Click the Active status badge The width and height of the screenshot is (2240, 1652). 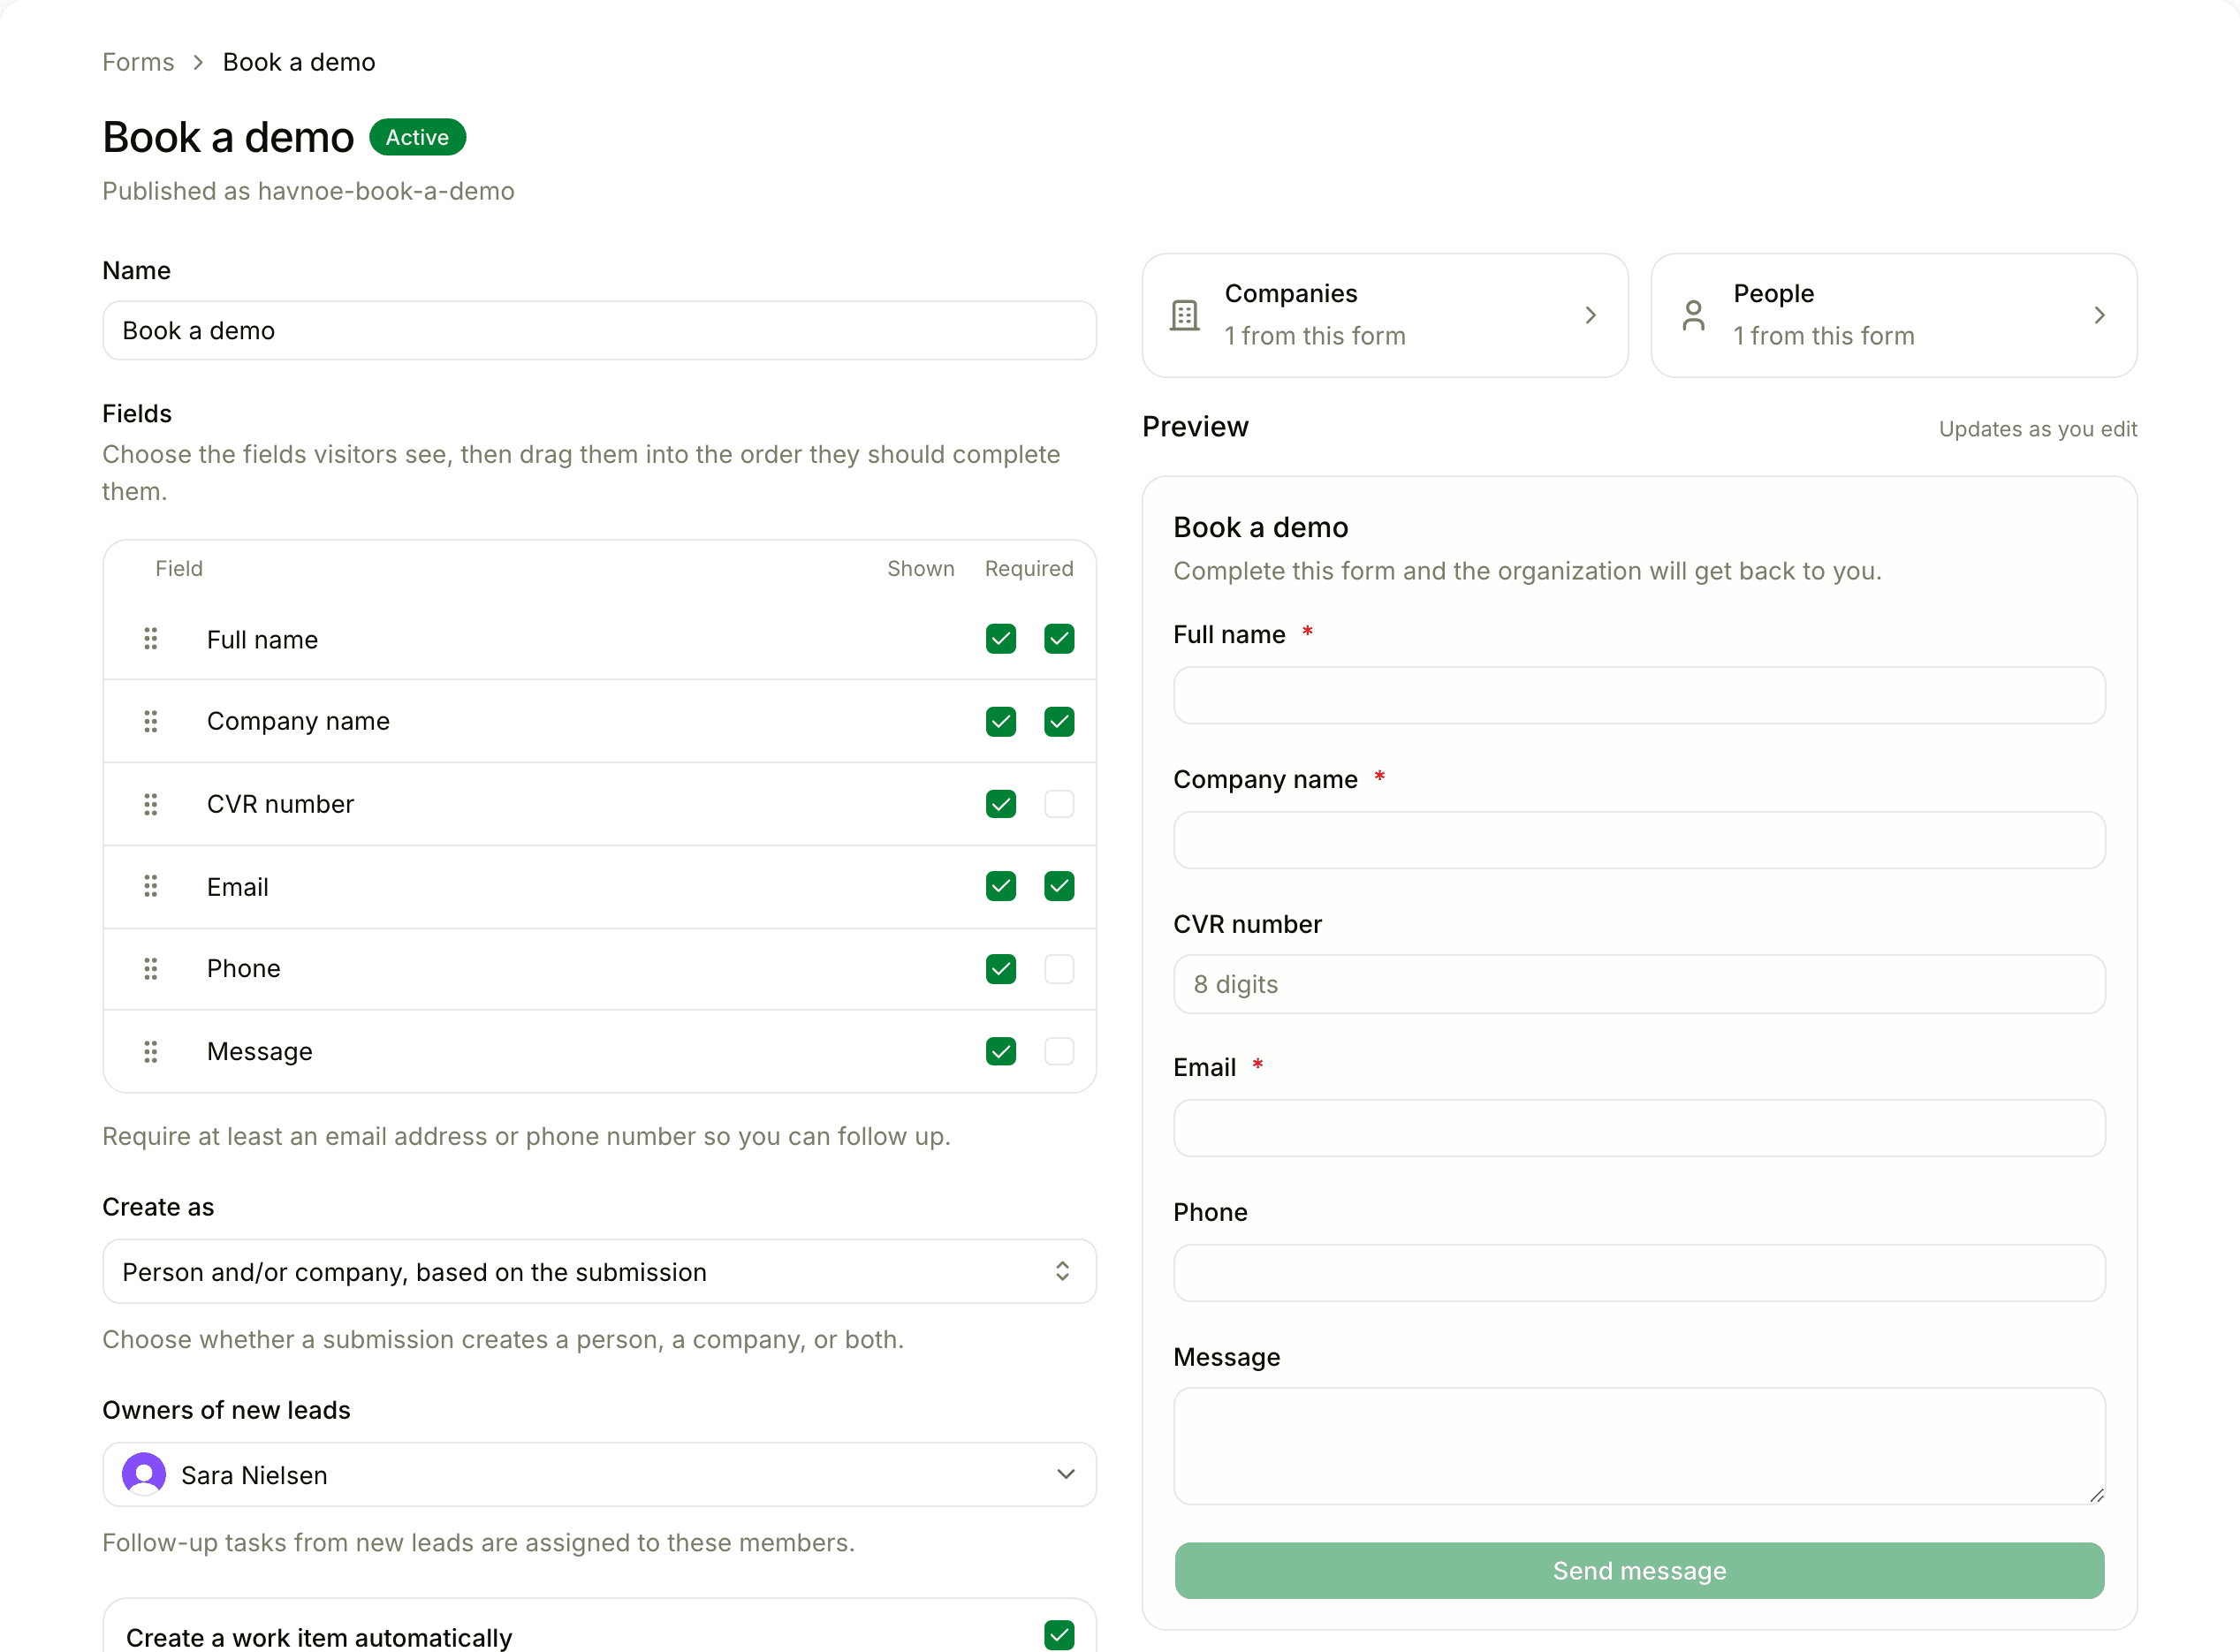click(417, 137)
